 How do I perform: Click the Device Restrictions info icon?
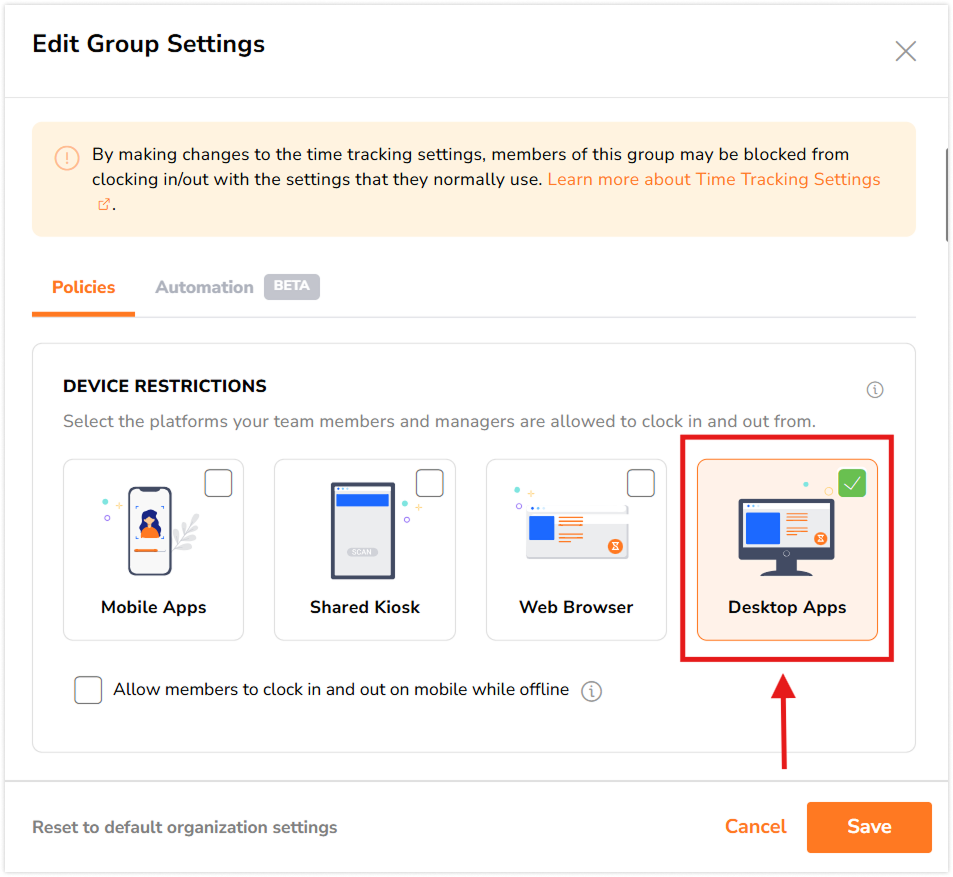[875, 390]
